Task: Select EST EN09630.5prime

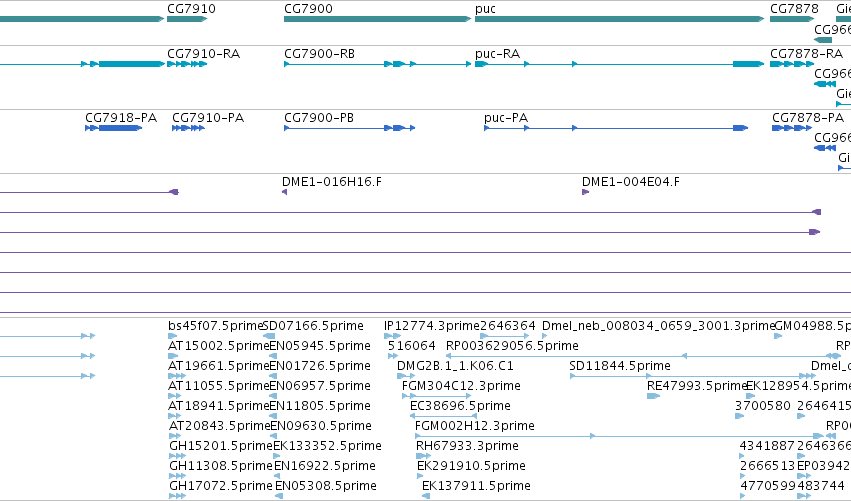Action: (x=321, y=426)
